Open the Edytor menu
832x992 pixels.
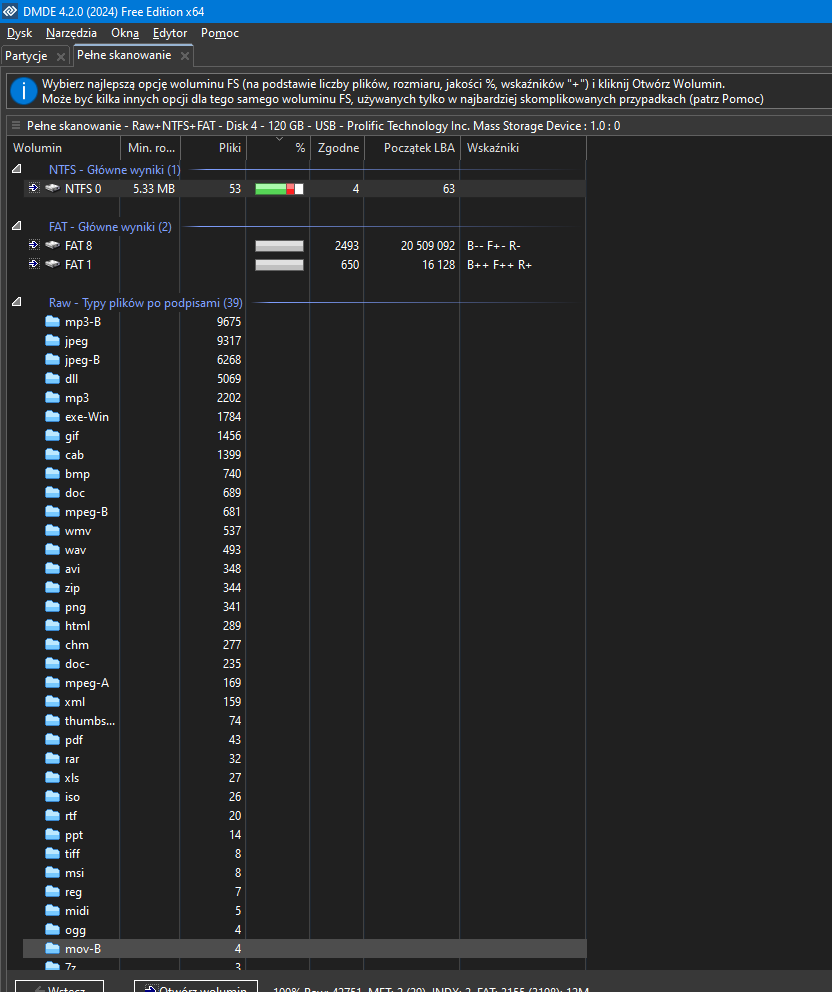tap(170, 33)
